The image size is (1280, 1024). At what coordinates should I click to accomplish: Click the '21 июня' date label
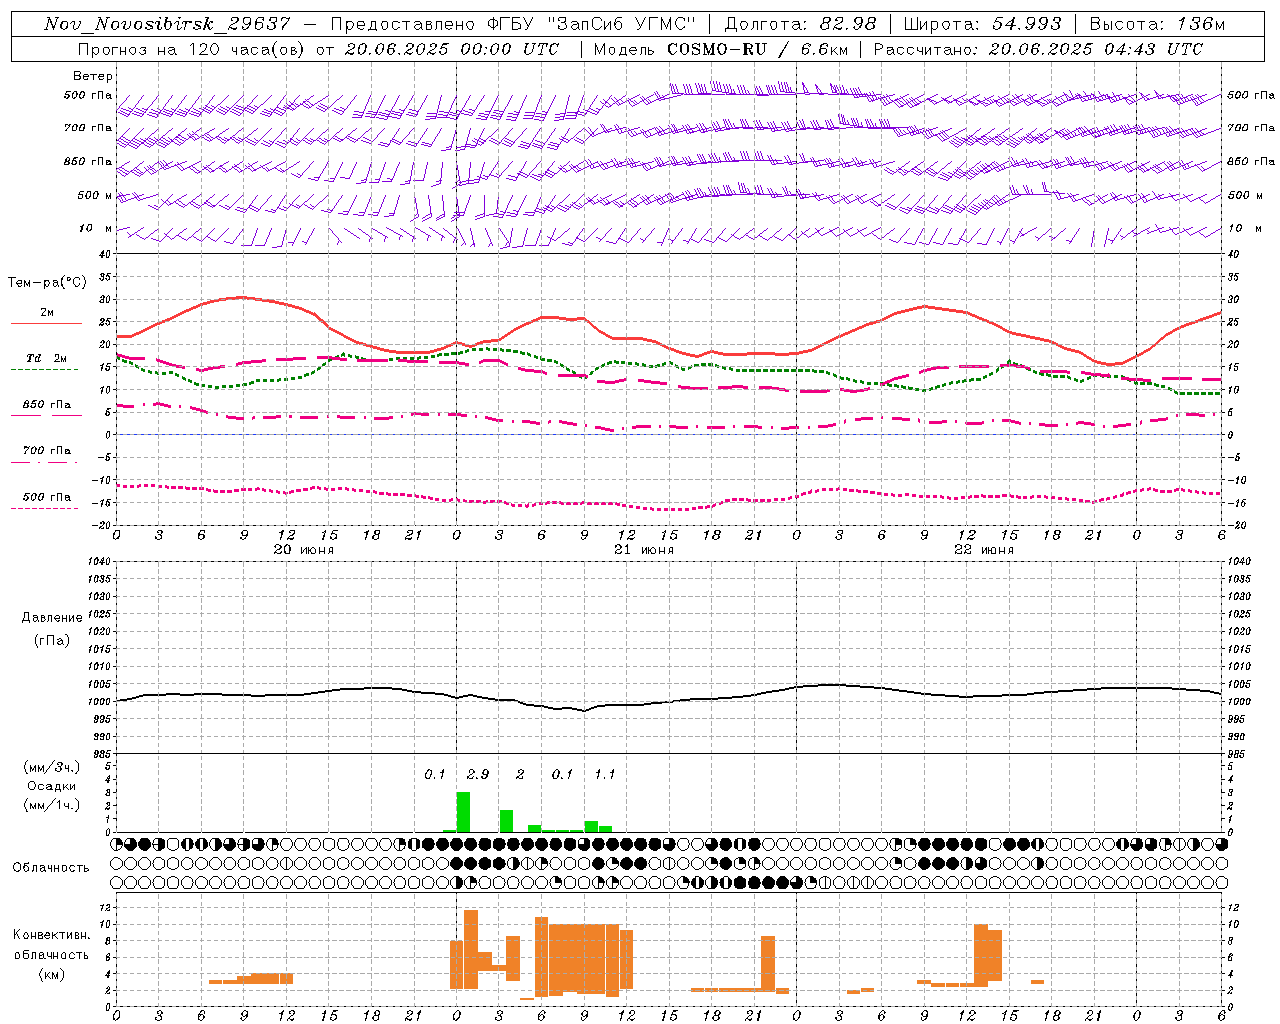644,550
